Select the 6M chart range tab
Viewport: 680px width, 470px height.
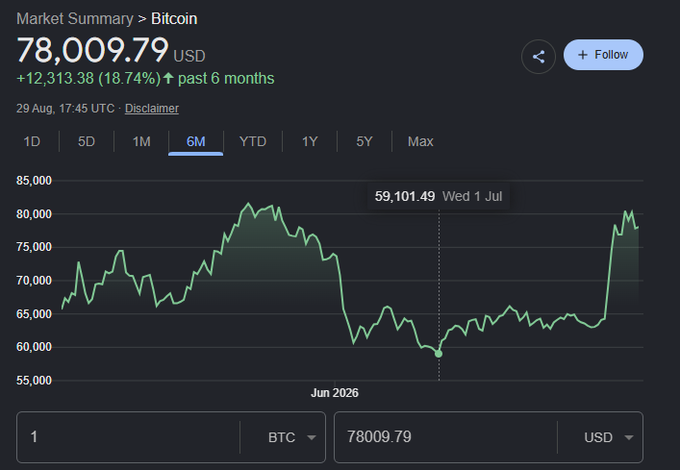(x=196, y=141)
